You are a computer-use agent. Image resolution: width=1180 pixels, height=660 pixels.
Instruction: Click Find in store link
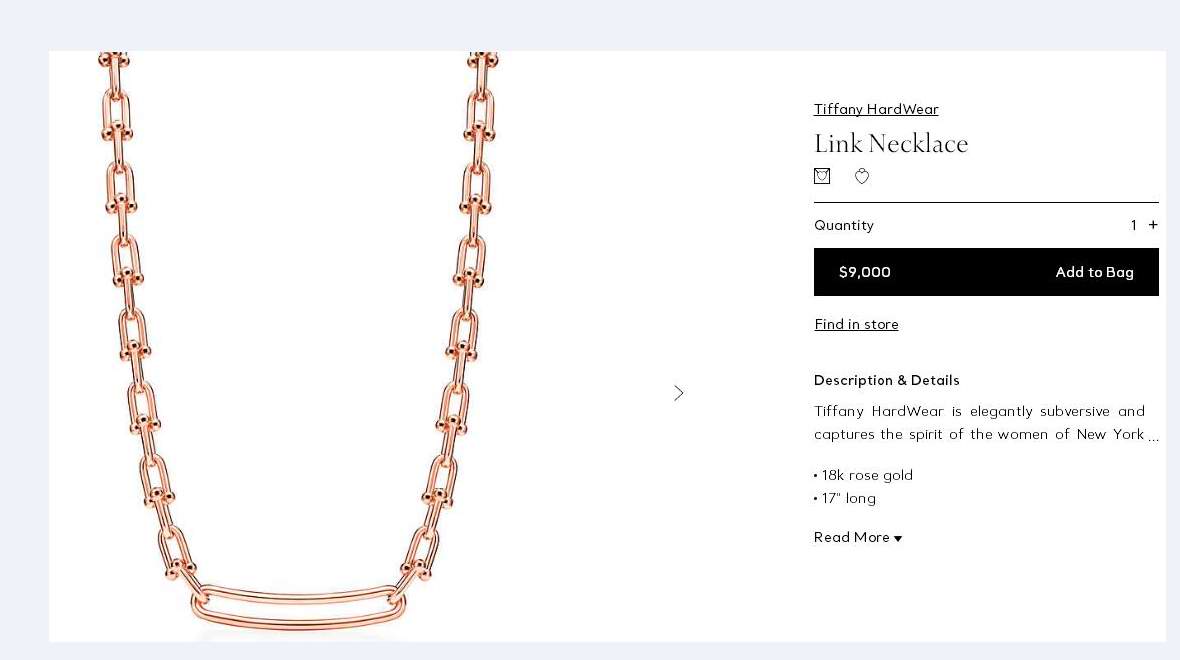[856, 324]
